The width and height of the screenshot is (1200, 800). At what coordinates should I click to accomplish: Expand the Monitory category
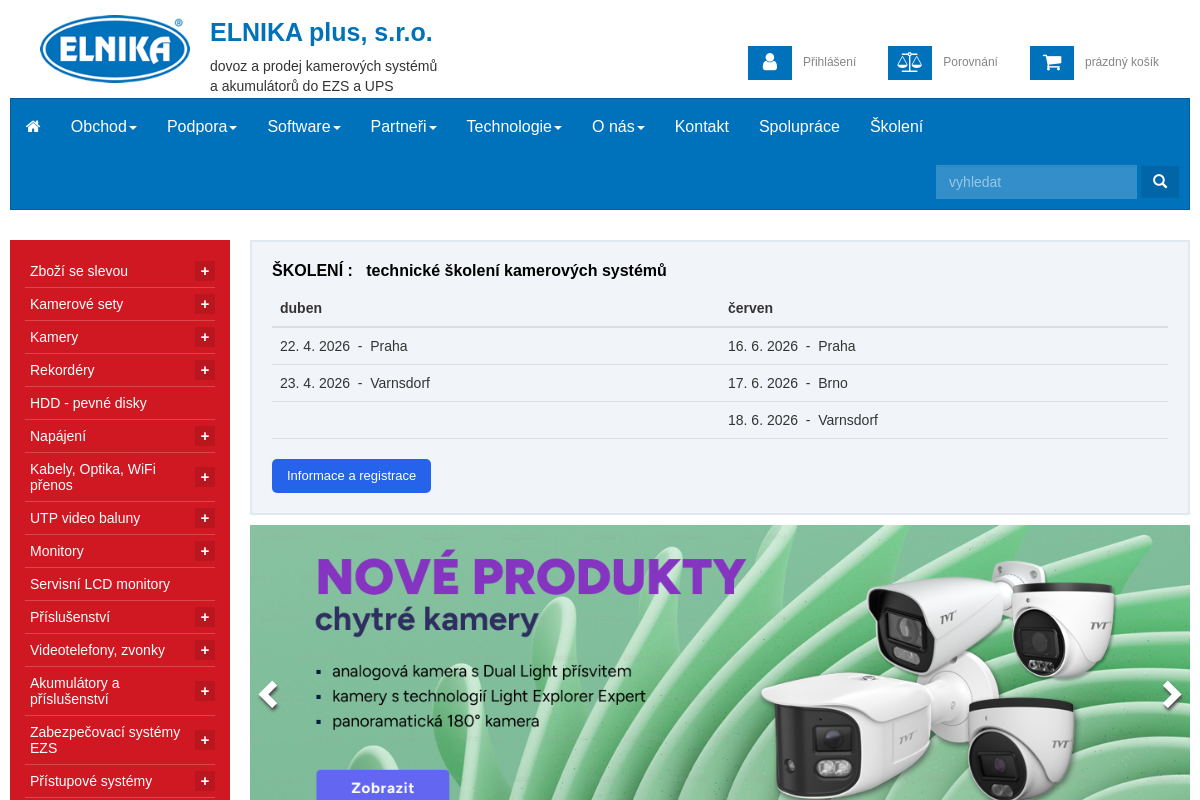click(x=204, y=551)
